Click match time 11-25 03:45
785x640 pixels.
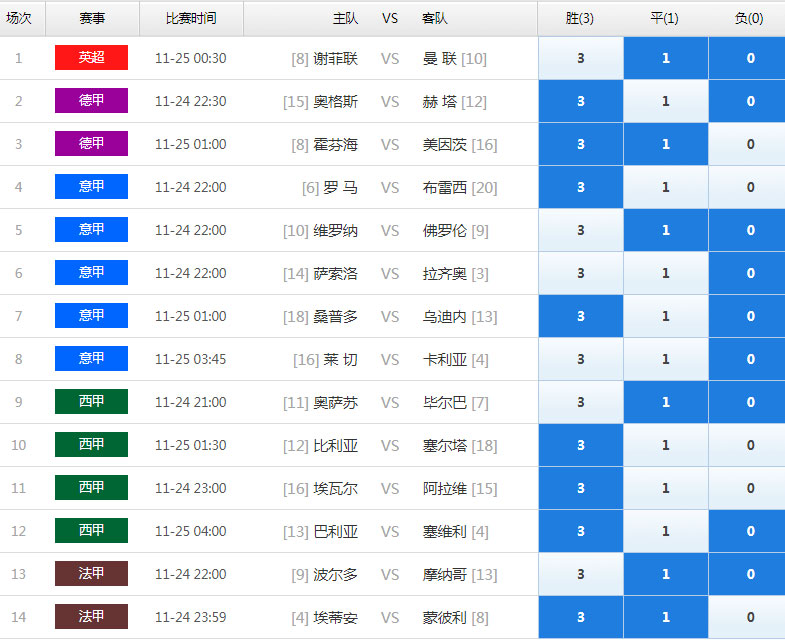pyautogui.click(x=191, y=360)
